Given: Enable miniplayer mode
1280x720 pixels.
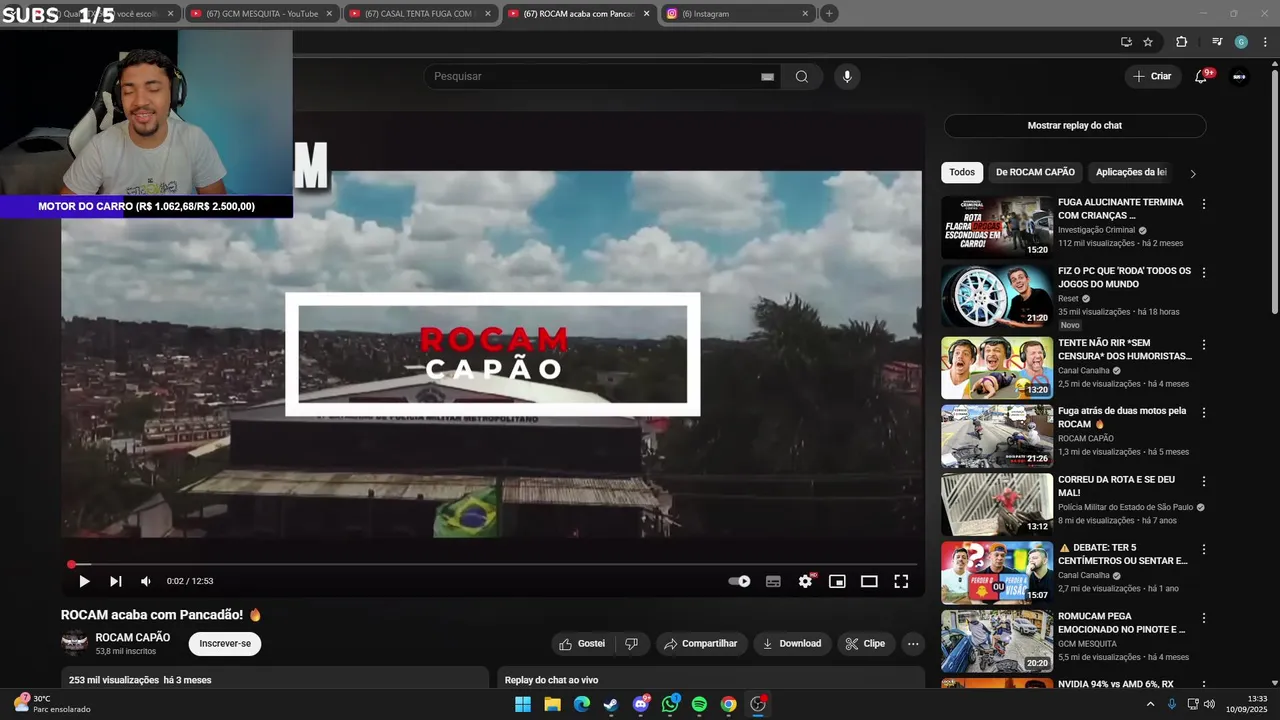Looking at the screenshot, I should [x=837, y=581].
